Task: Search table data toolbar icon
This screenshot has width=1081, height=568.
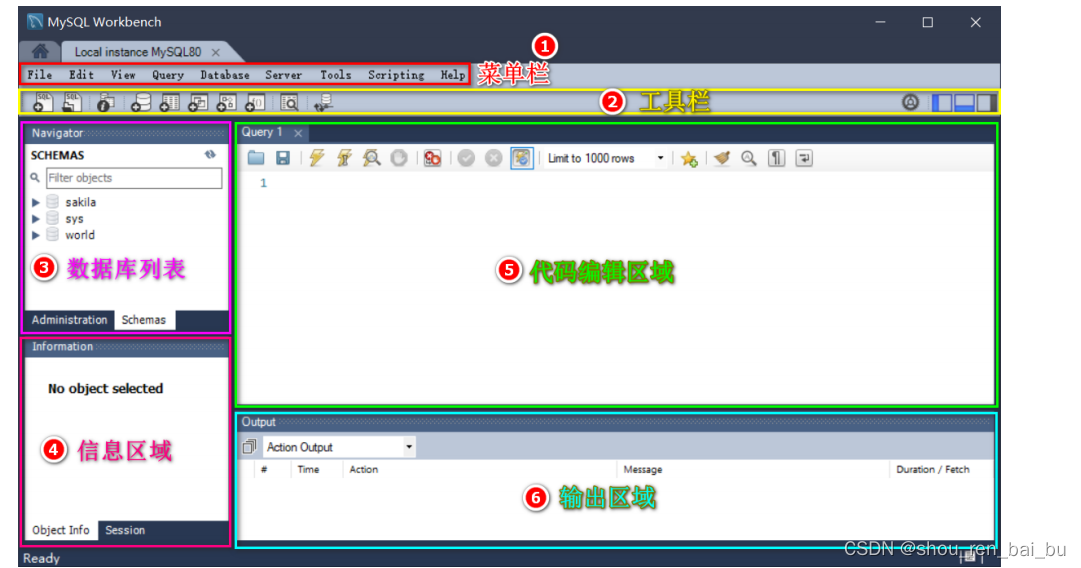Action: (x=290, y=103)
